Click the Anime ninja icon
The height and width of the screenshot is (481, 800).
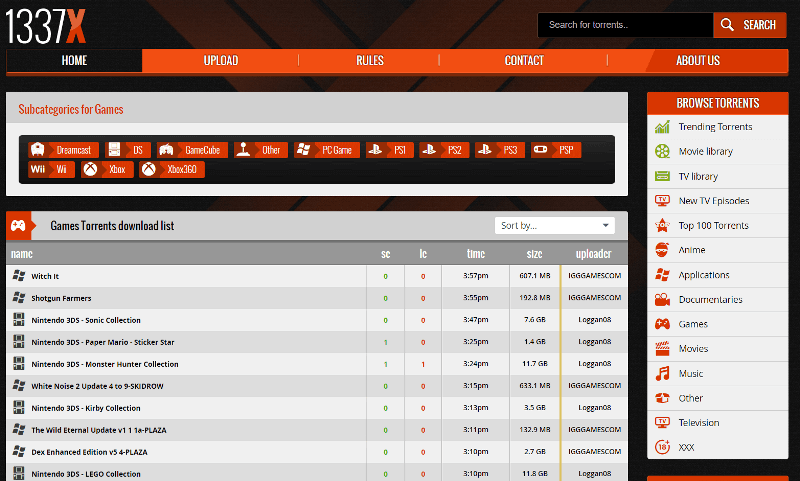coord(662,249)
